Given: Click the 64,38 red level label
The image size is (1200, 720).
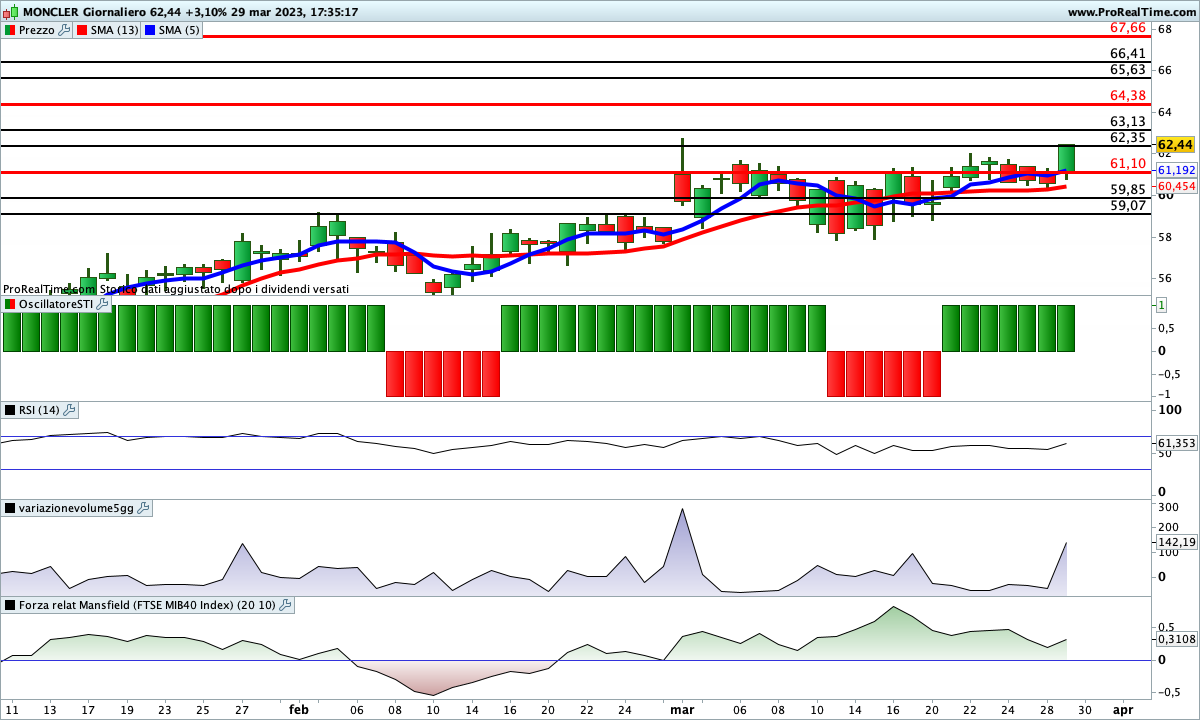Looking at the screenshot, I should click(1128, 95).
